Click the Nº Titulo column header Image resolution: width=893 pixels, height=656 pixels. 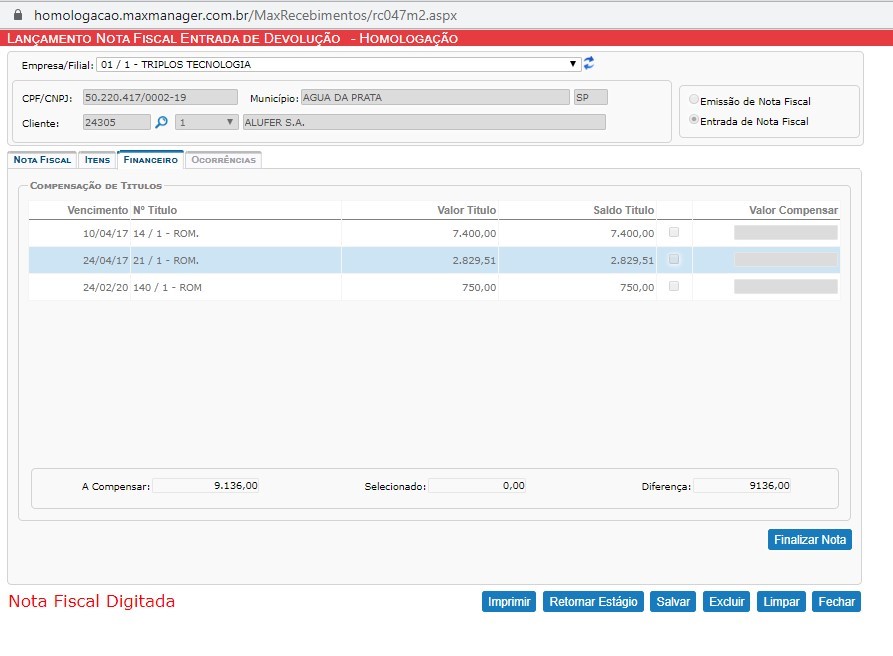click(155, 210)
